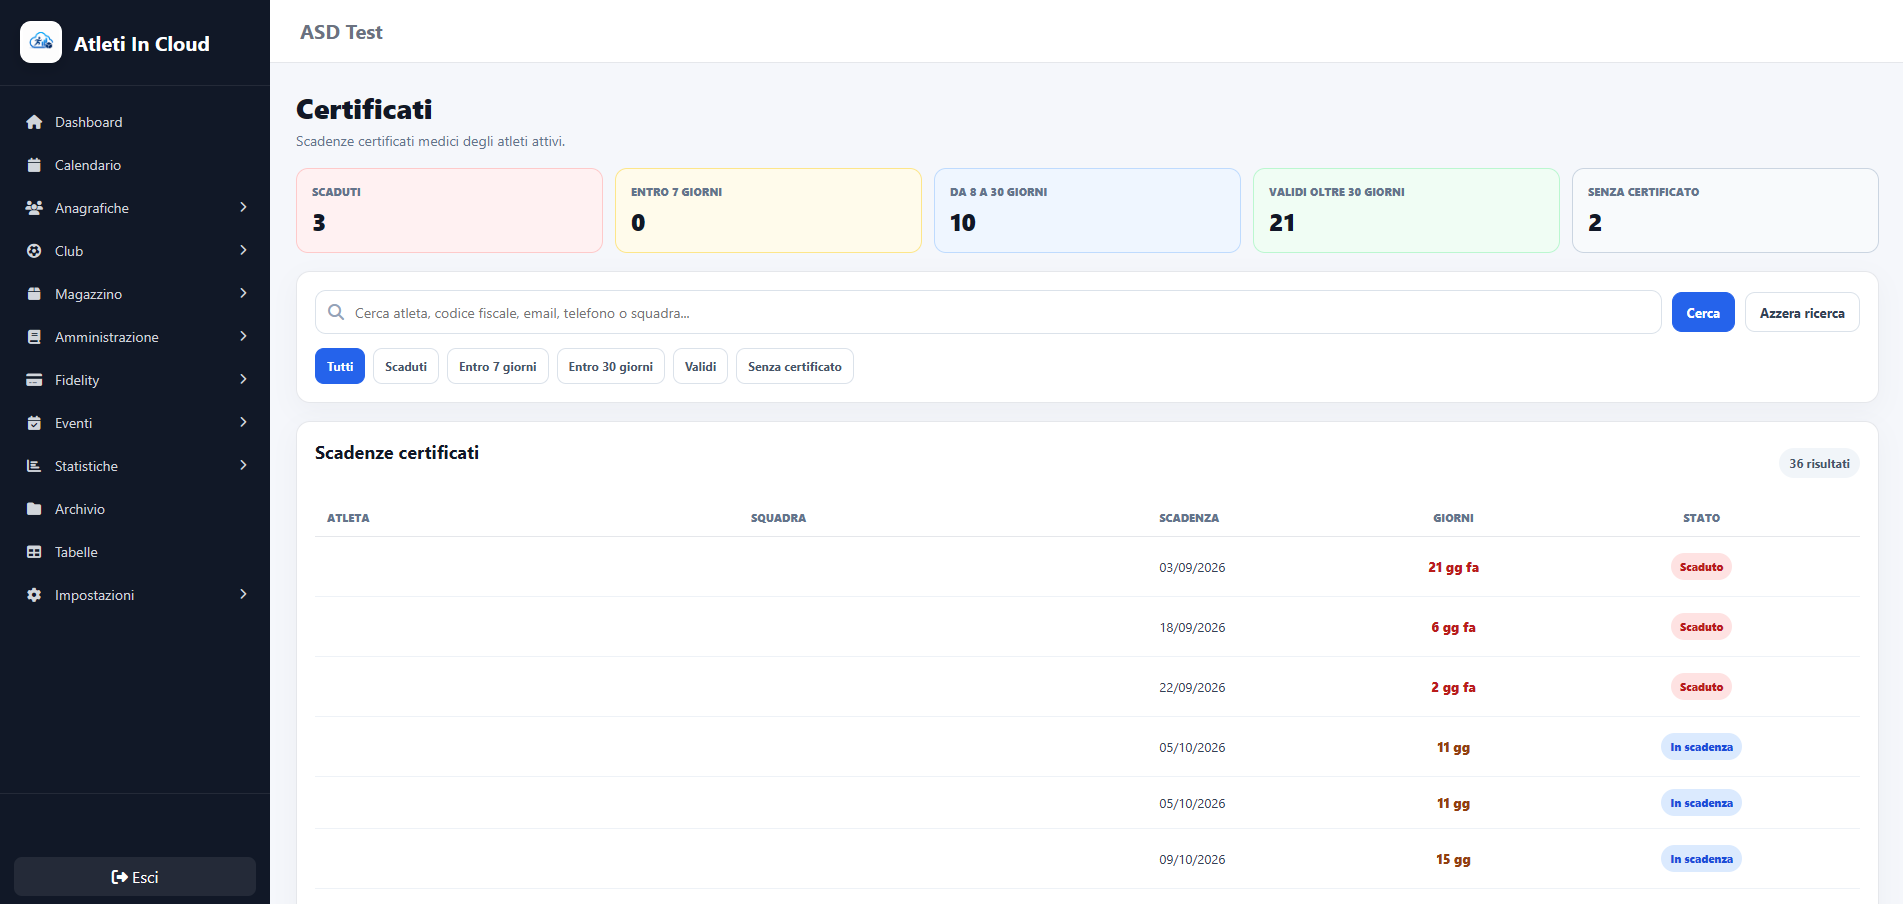1904x904 pixels.
Task: Open the Da 8 a 30 giorni card
Action: 1087,210
